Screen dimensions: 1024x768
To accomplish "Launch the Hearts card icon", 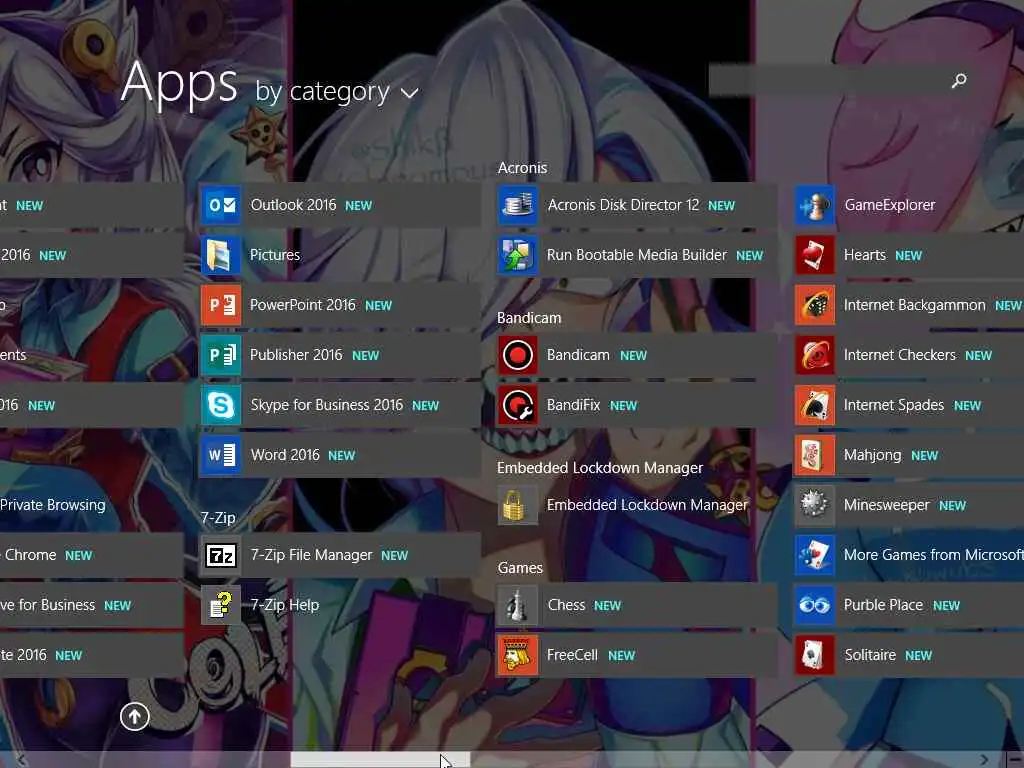I will tap(814, 255).
